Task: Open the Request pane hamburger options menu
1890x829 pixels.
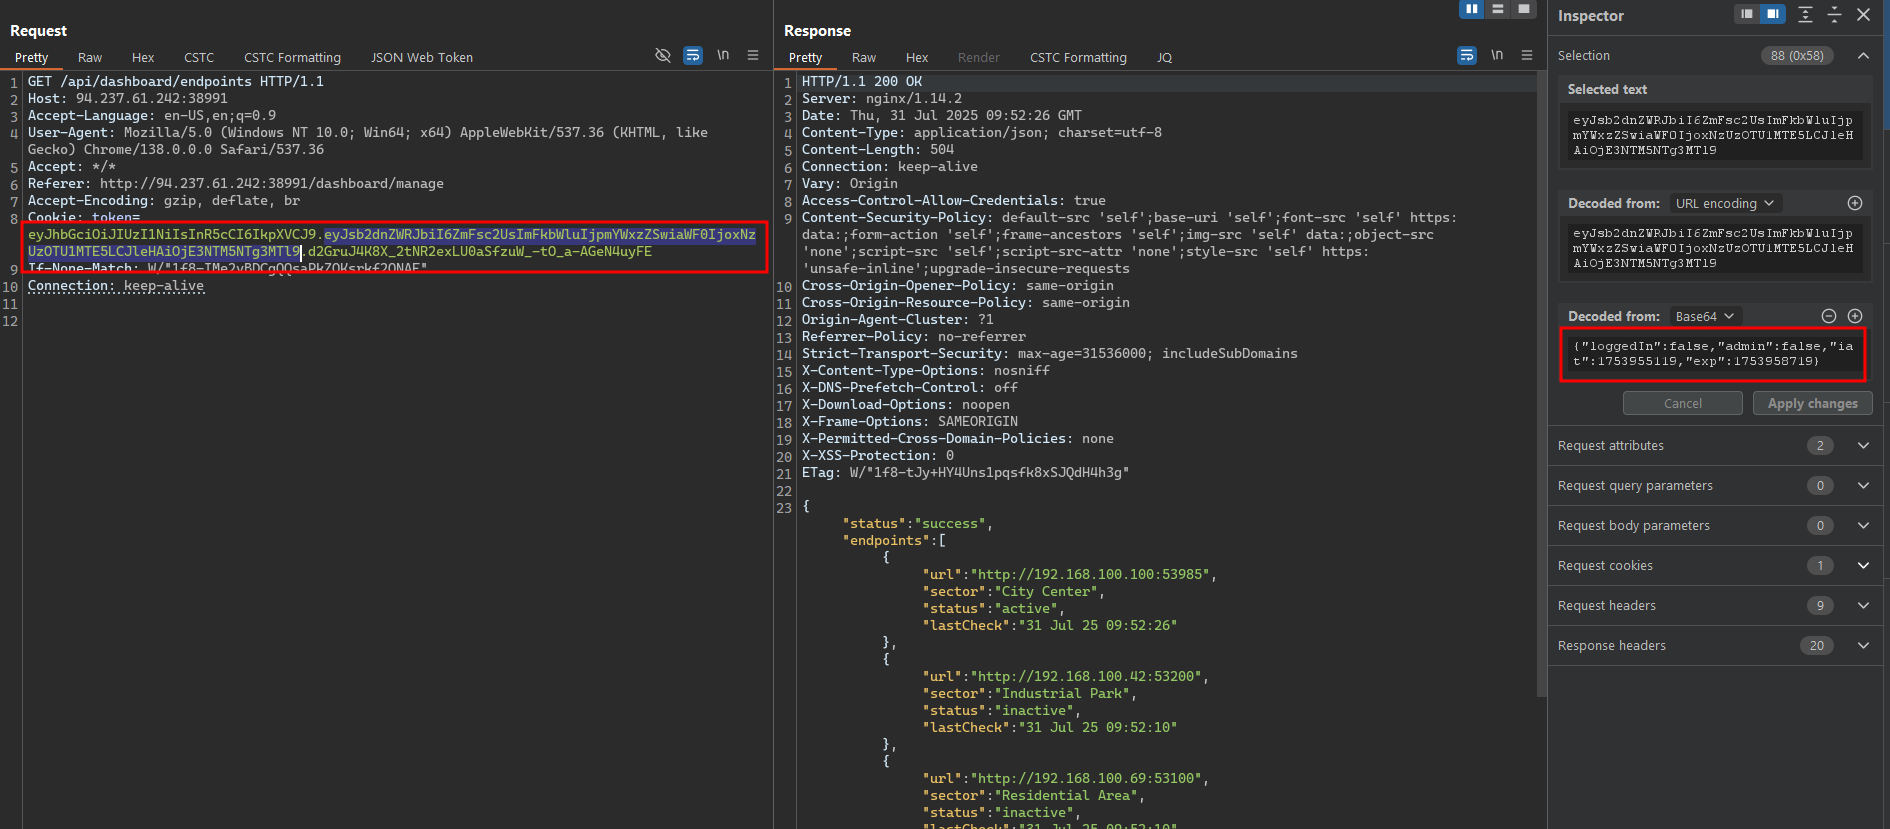Action: pos(753,56)
